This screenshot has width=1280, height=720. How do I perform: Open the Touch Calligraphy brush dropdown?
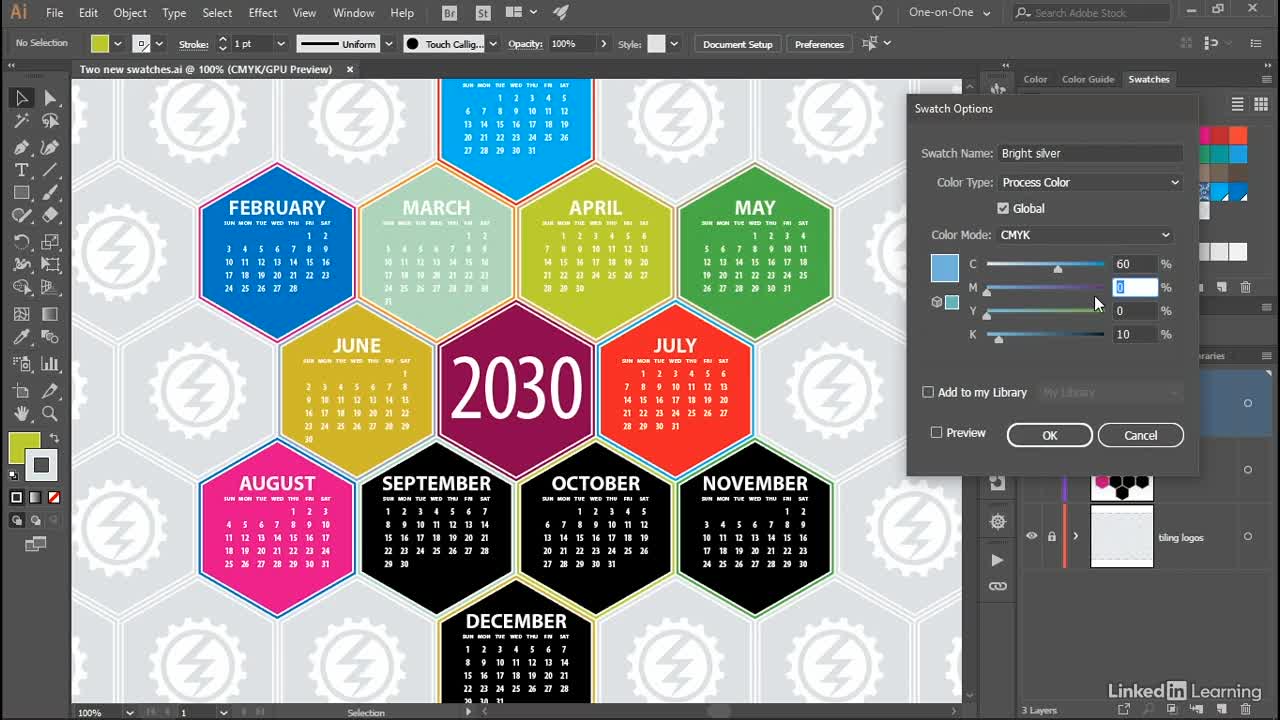(491, 44)
